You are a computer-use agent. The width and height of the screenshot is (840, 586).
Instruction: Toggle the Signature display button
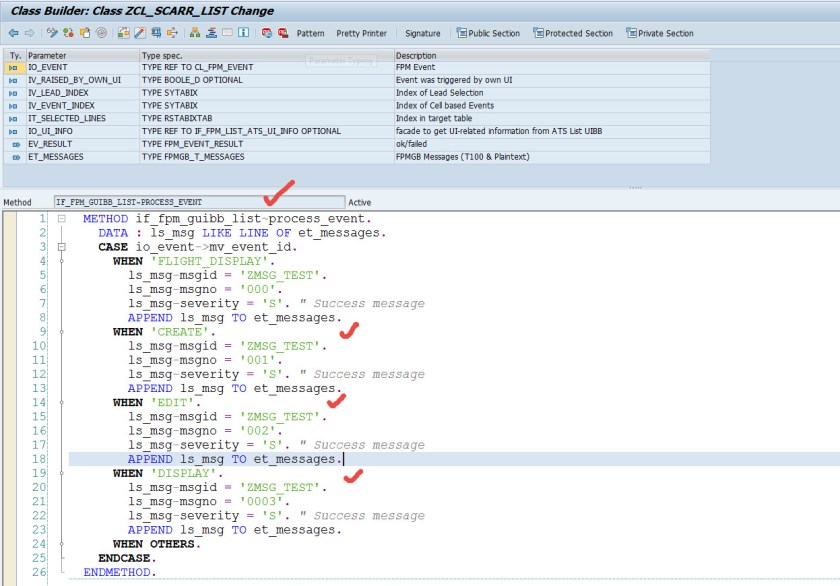pyautogui.click(x=422, y=33)
